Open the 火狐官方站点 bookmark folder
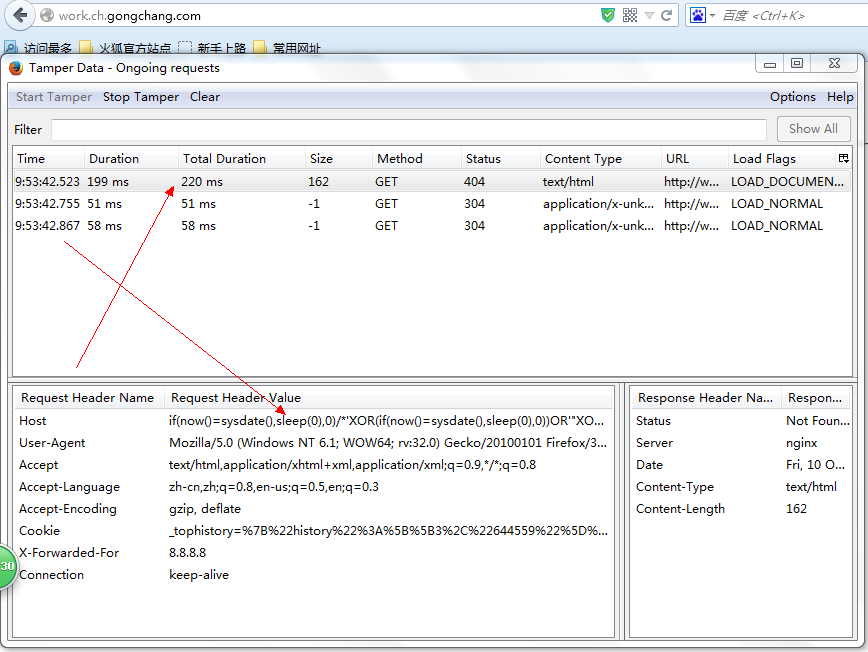Viewport: 868px width, 652px height. pos(125,48)
